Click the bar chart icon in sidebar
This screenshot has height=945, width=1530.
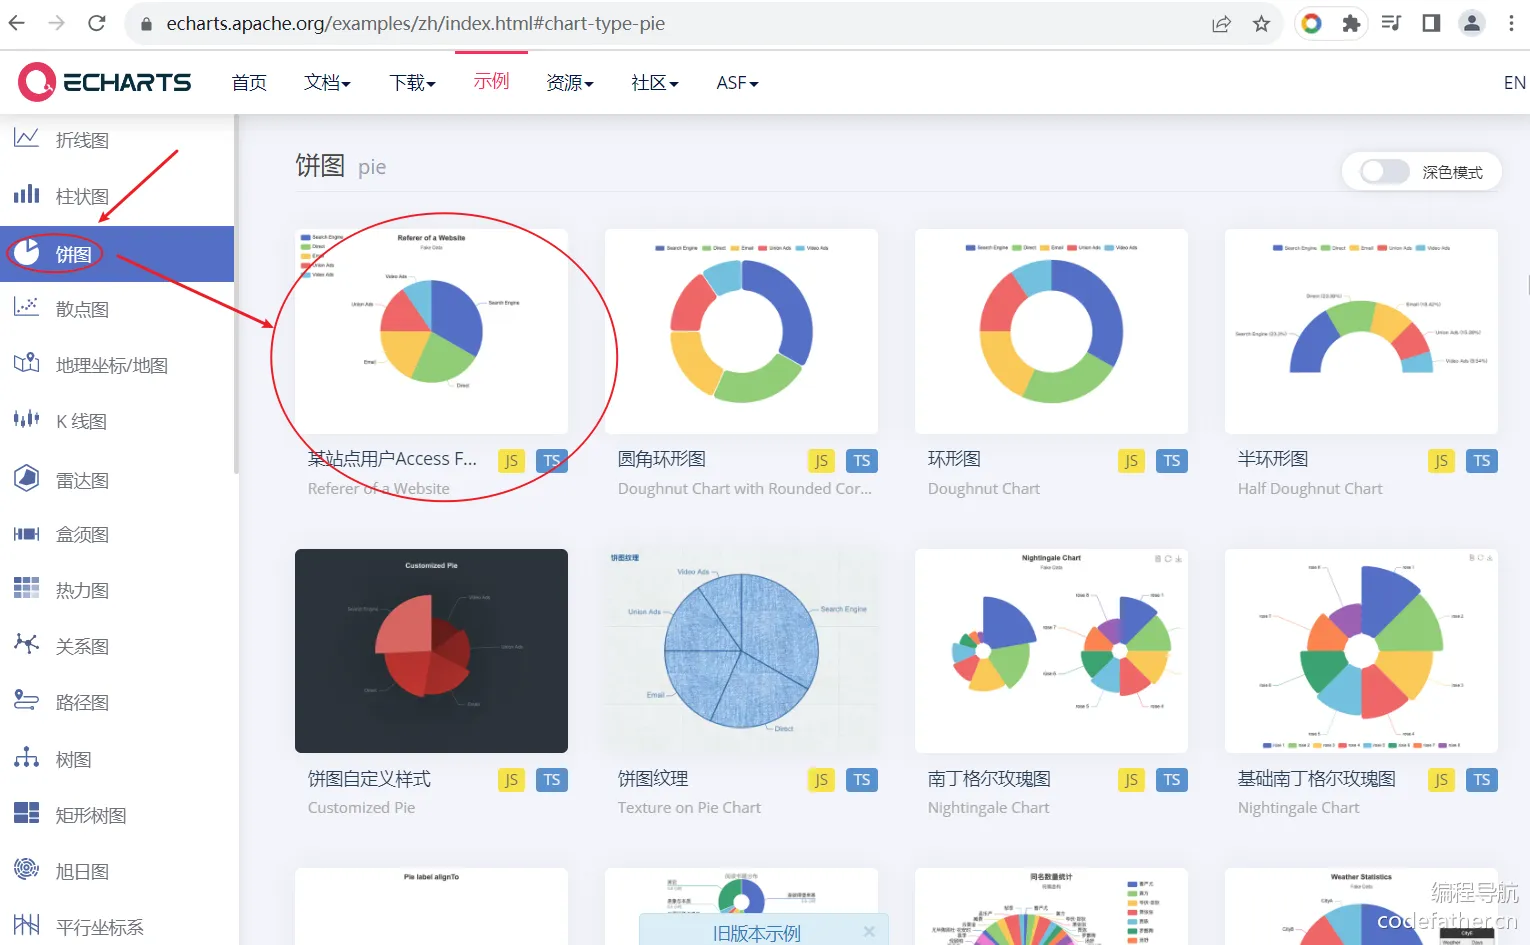26,194
